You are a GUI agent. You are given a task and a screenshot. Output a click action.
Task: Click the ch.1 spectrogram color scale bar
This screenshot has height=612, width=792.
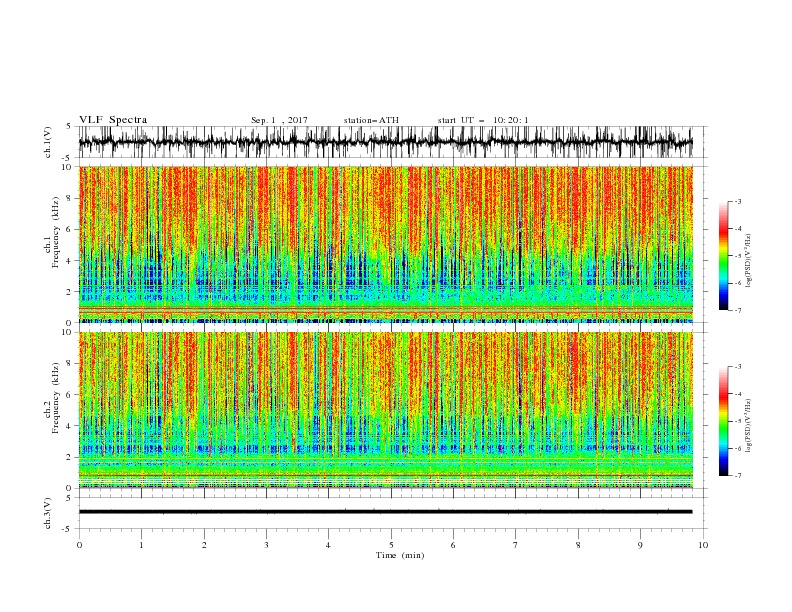723,256
